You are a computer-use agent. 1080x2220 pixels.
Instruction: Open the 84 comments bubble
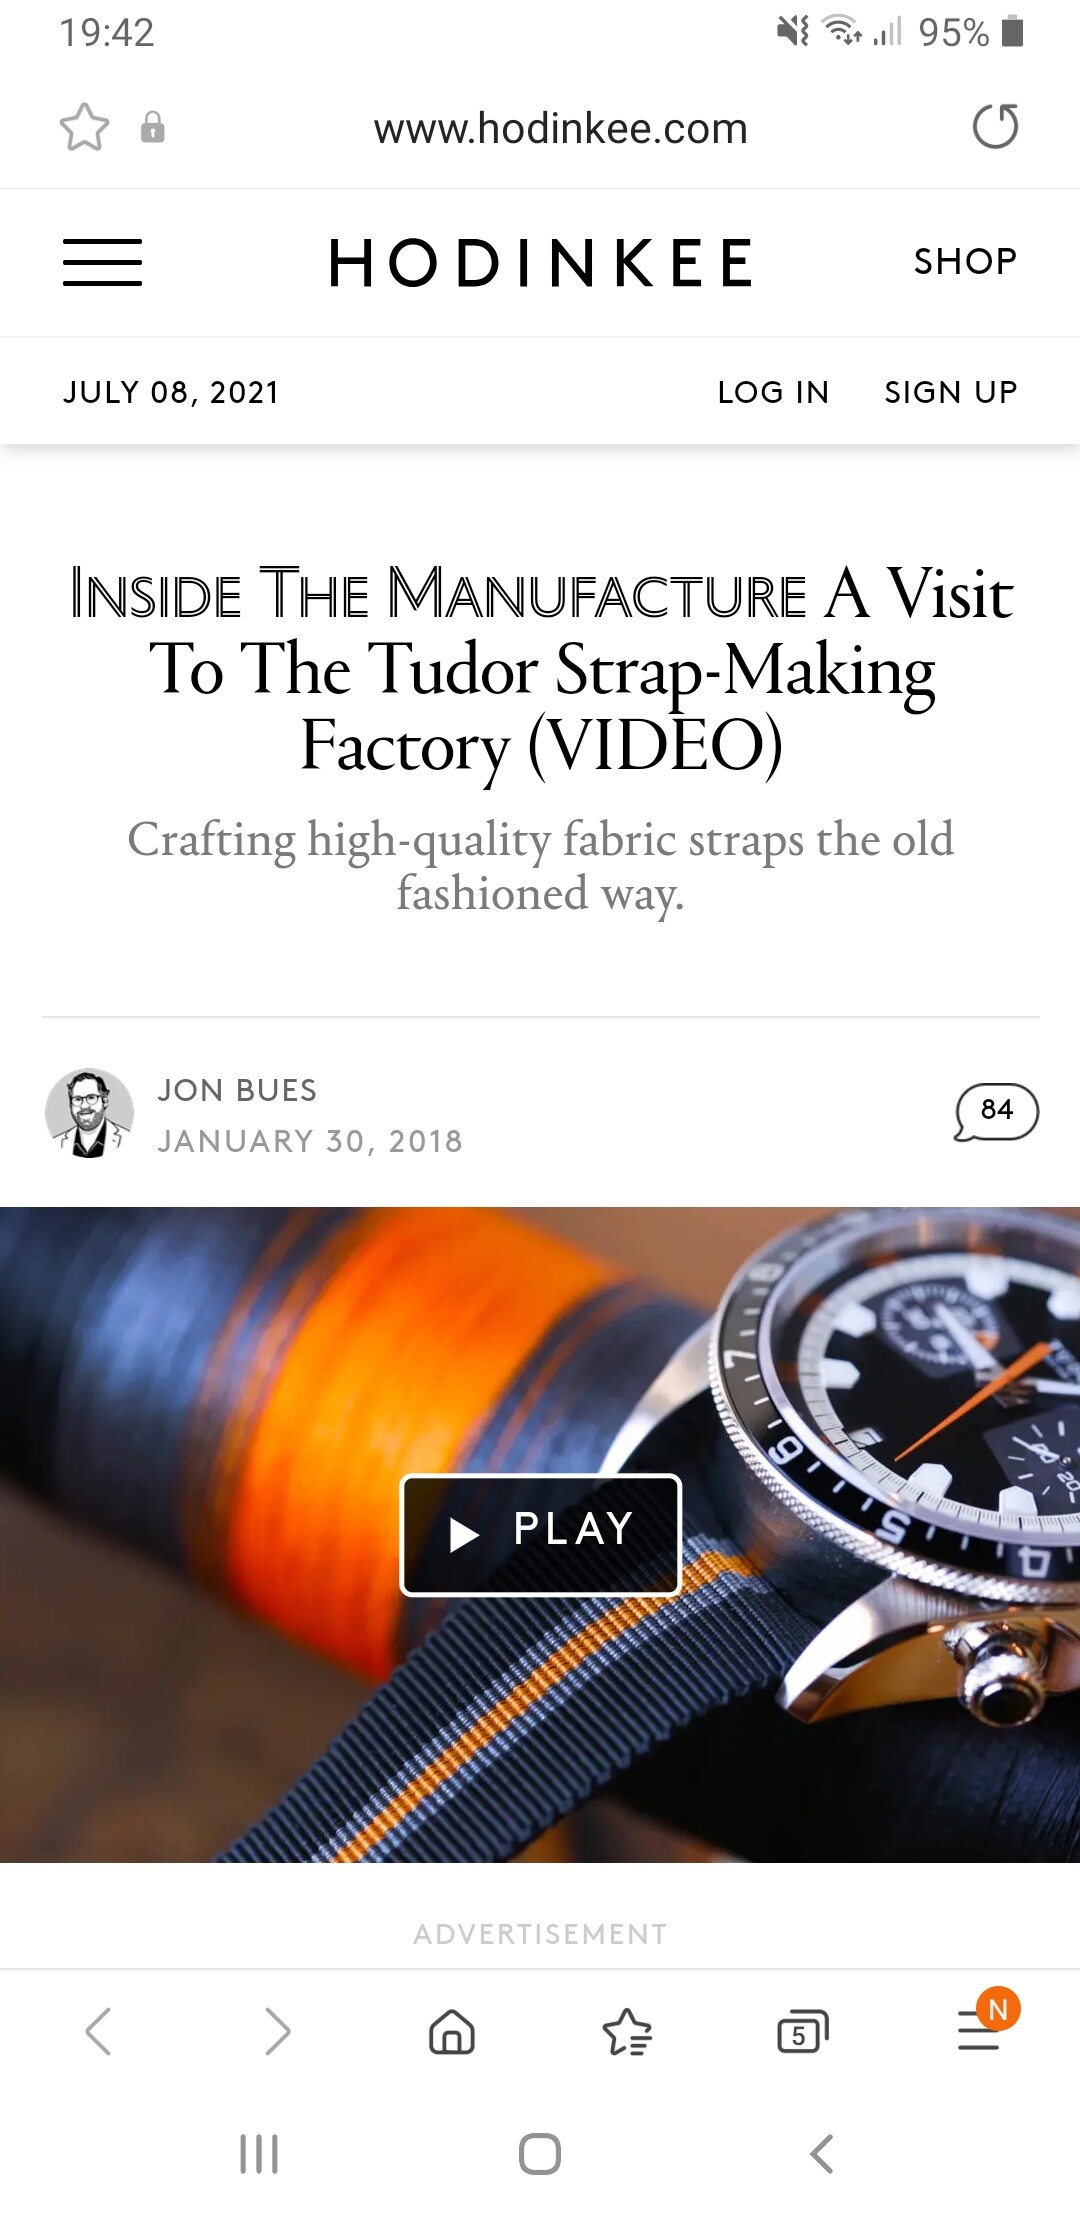point(996,1112)
